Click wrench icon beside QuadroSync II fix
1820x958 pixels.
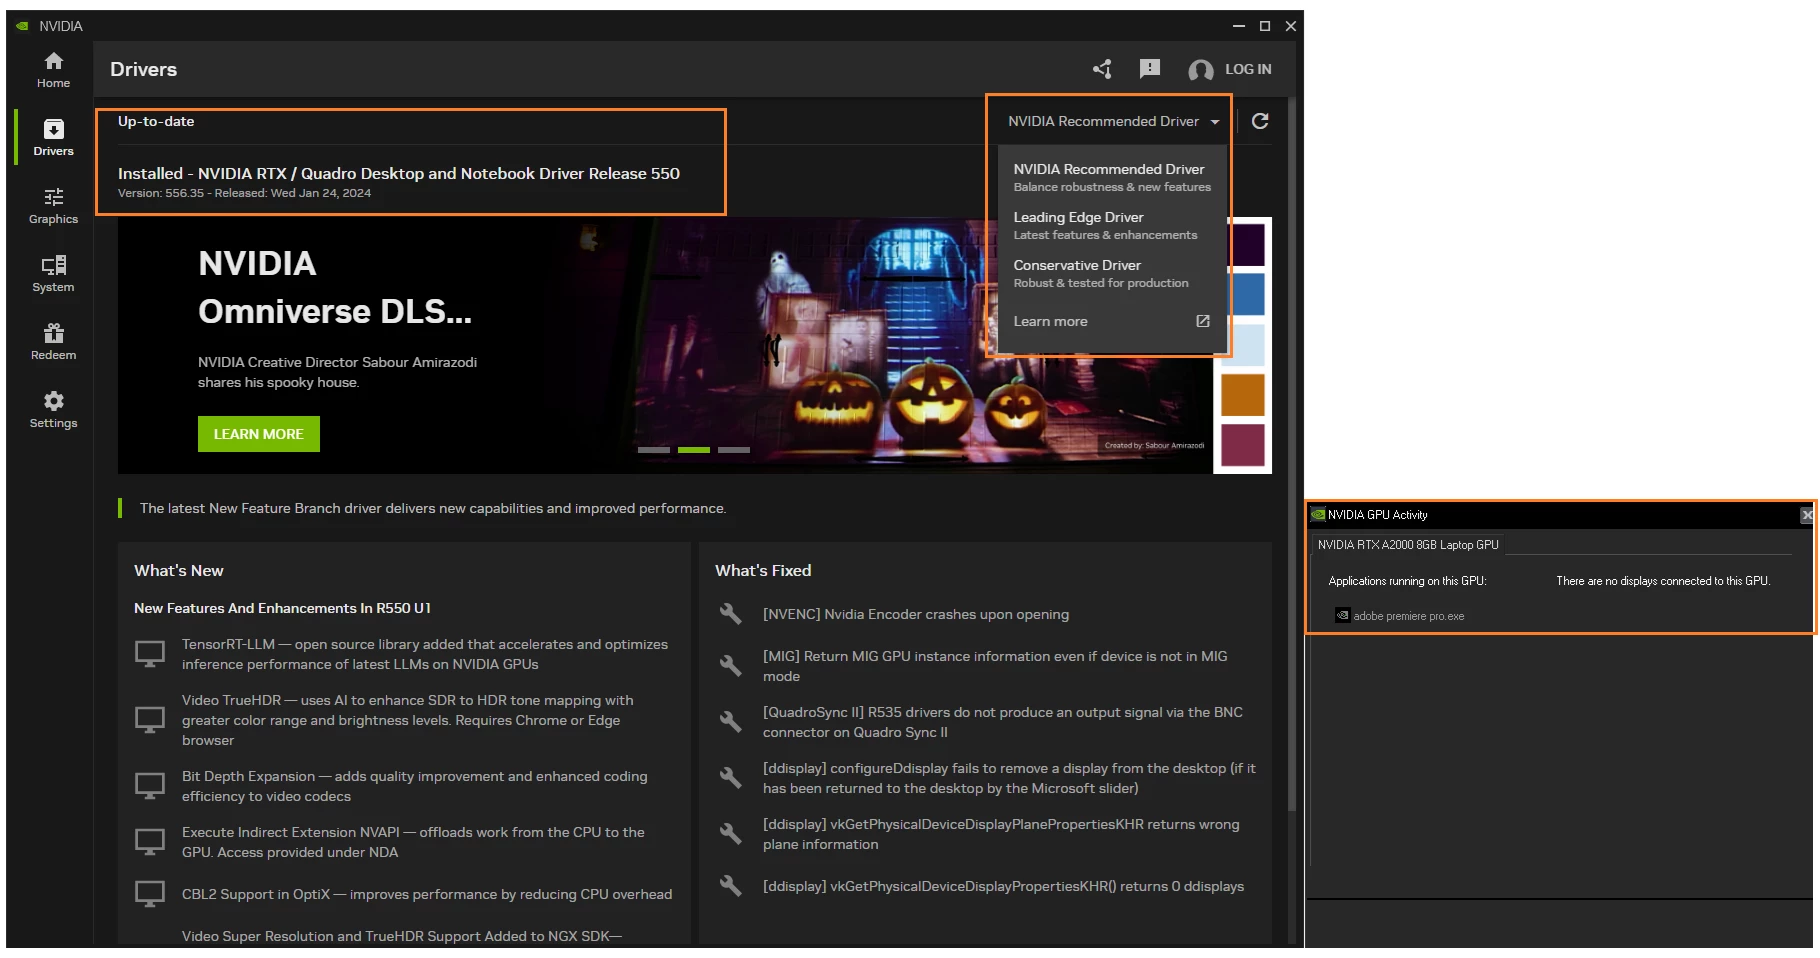(731, 721)
